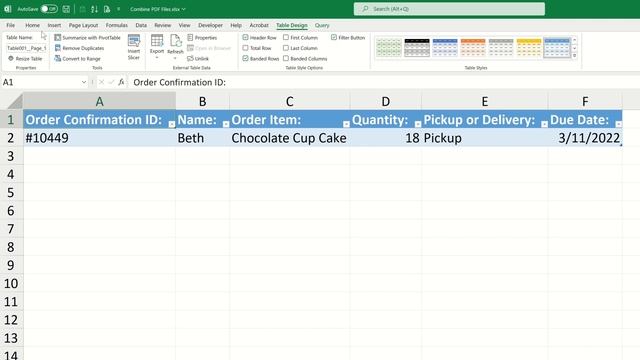640x360 pixels.
Task: Open the File tab
Action: [x=11, y=25]
